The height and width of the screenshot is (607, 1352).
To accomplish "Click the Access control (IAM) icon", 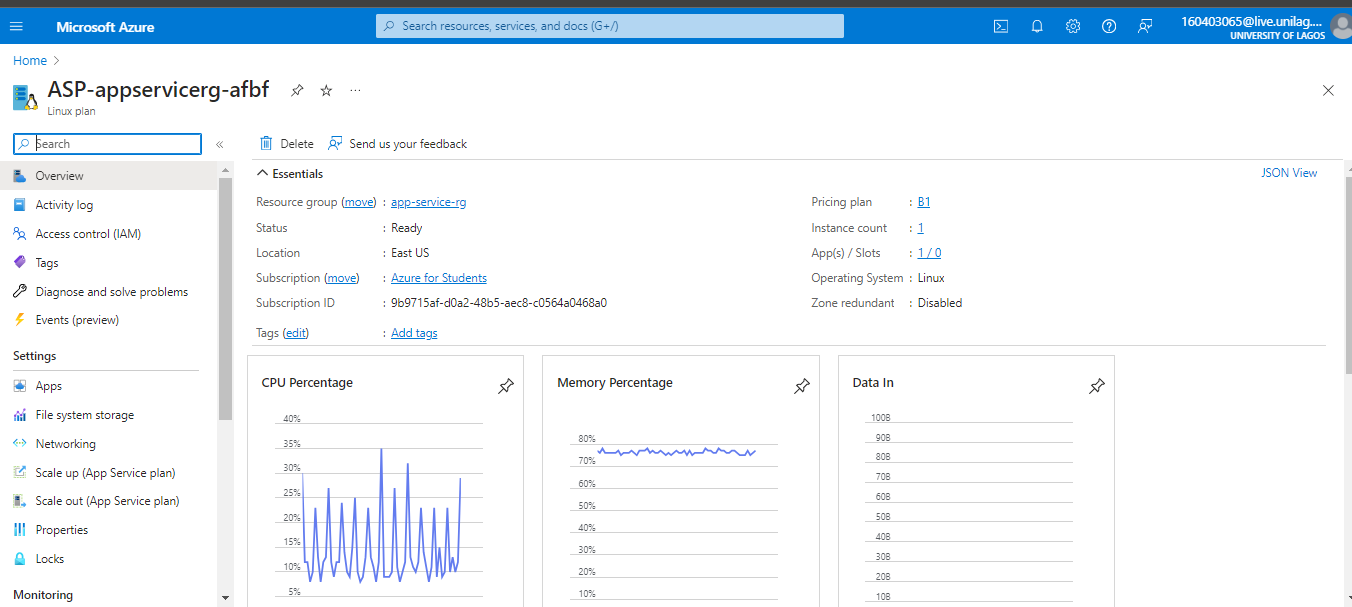I will pyautogui.click(x=19, y=234).
